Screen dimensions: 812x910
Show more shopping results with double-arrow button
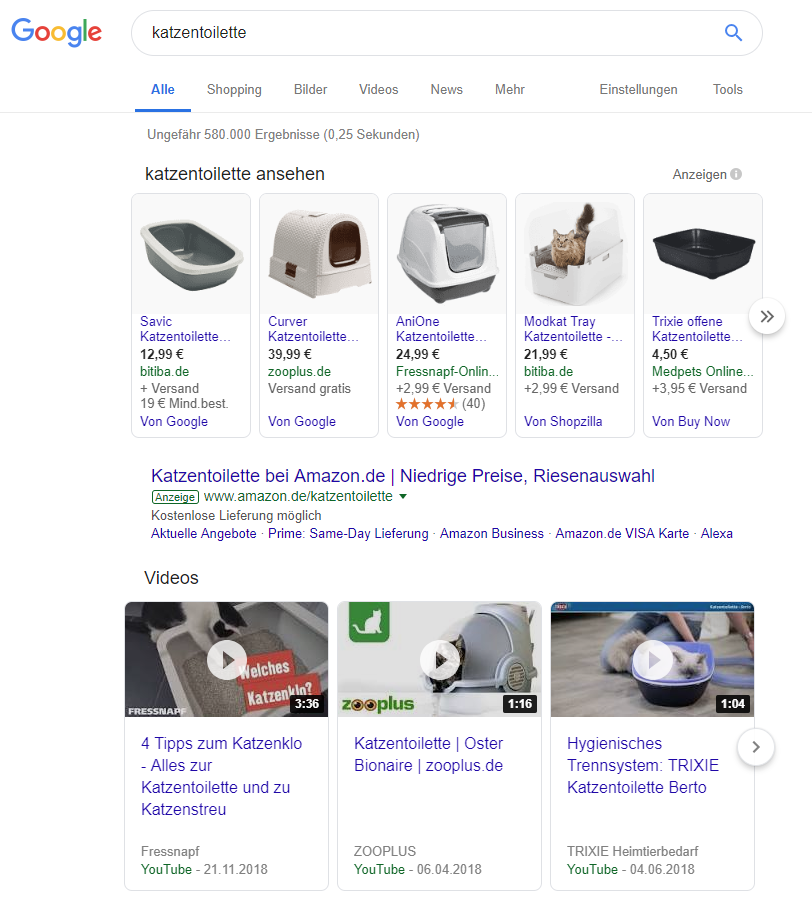click(767, 316)
